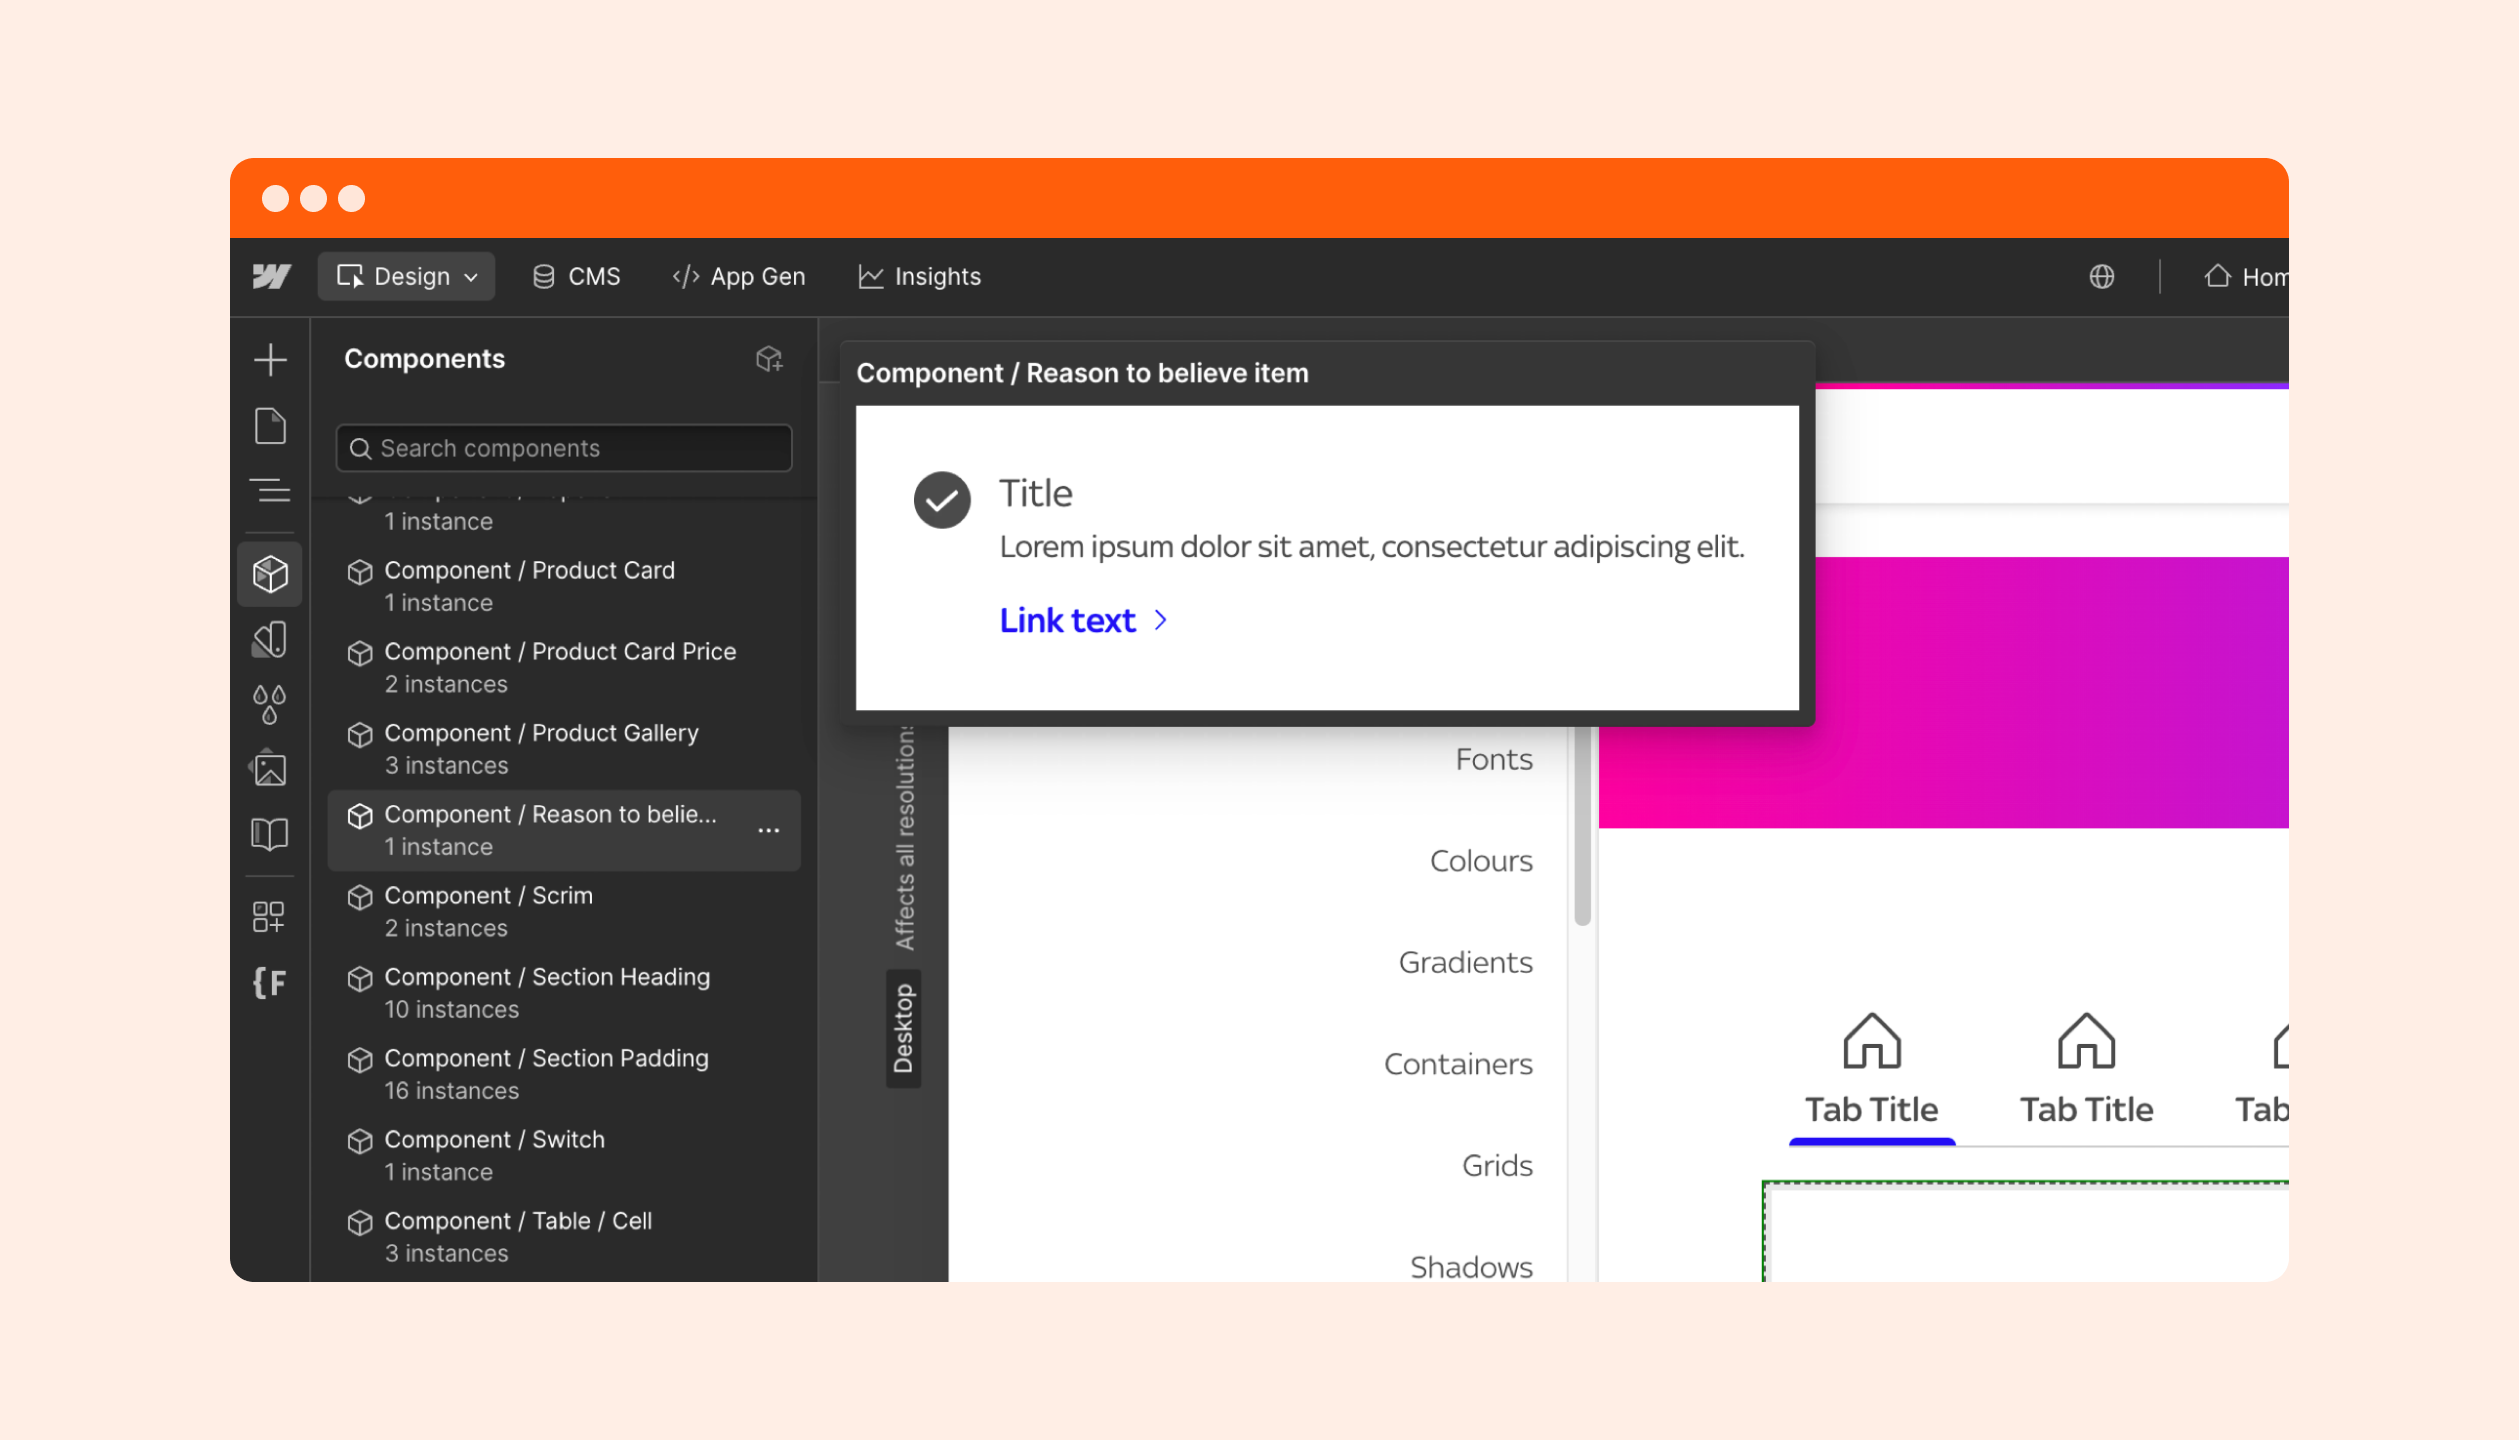
Task: Click the Search components field
Action: 565,448
